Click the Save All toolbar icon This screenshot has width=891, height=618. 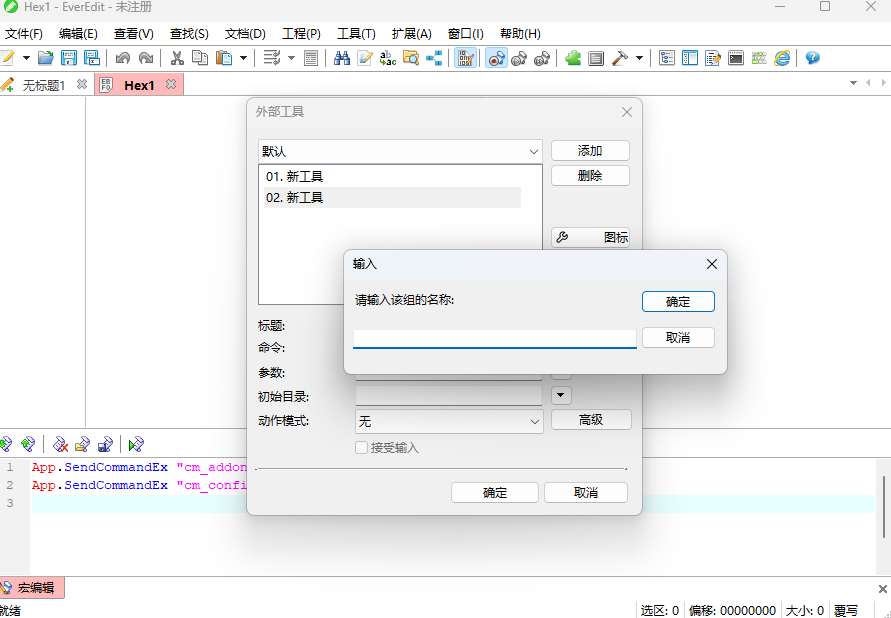click(x=91, y=58)
